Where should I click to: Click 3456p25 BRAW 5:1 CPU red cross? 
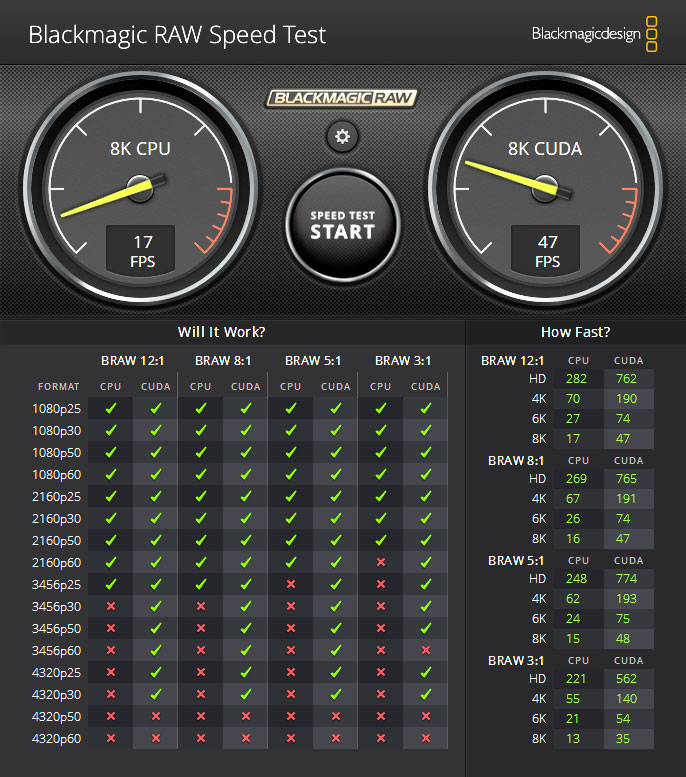pyautogui.click(x=290, y=584)
